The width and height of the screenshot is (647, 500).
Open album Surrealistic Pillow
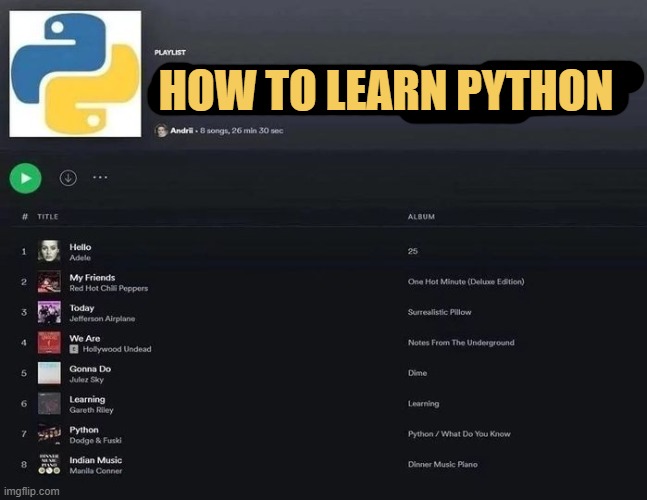pyautogui.click(x=439, y=312)
